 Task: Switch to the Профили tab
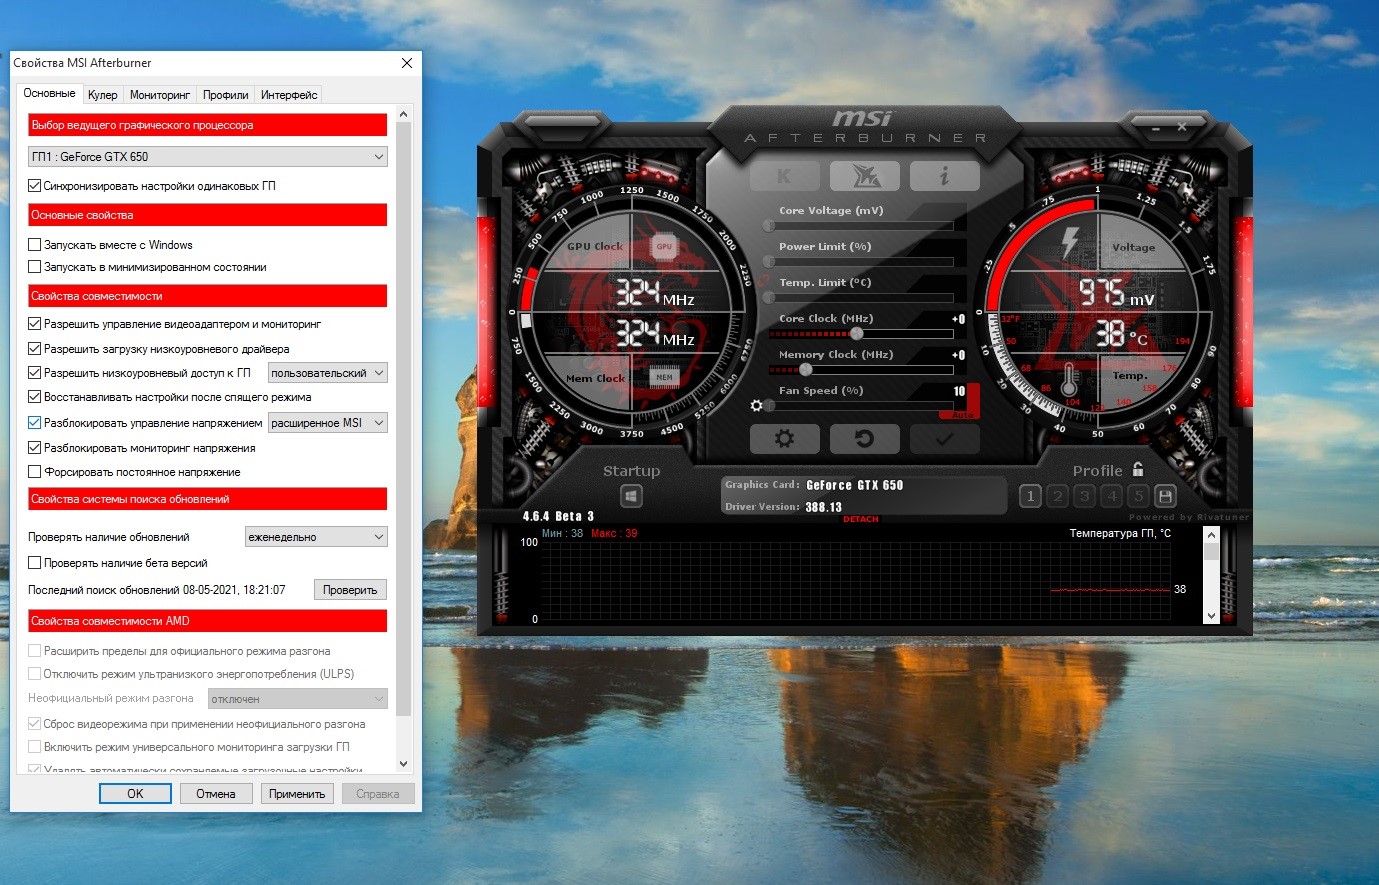(226, 95)
